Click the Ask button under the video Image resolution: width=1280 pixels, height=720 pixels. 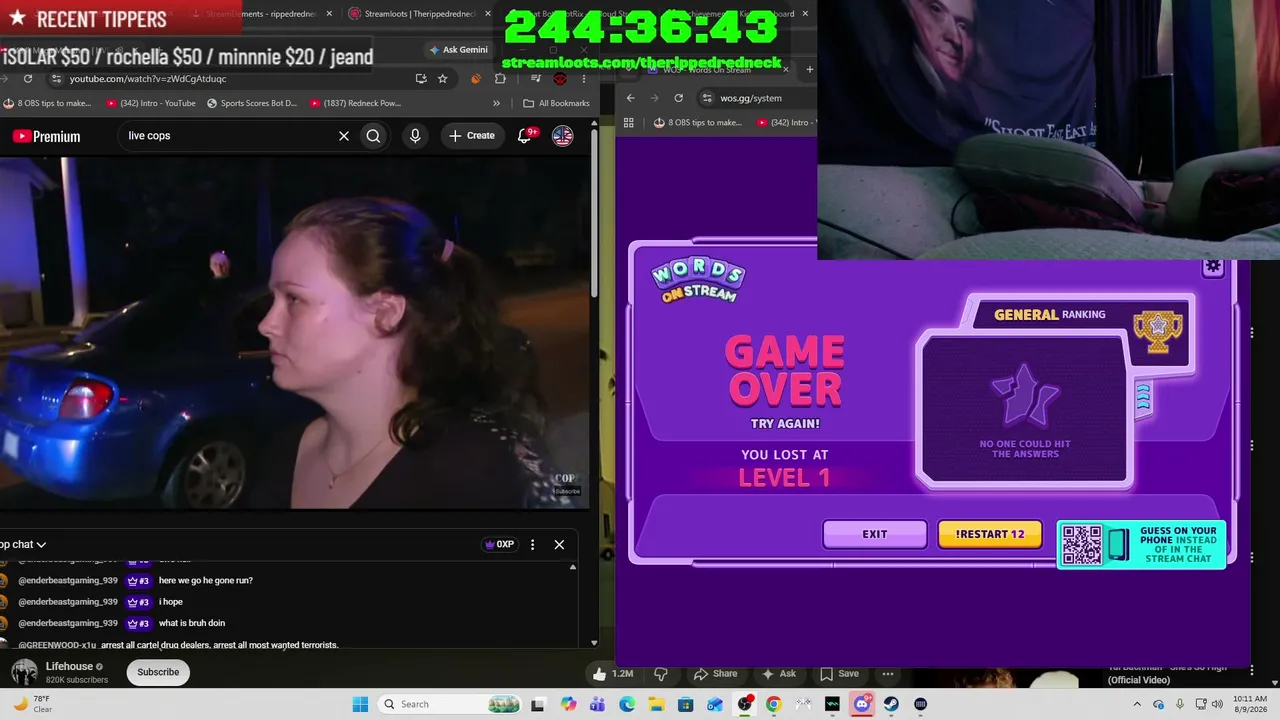pyautogui.click(x=779, y=674)
